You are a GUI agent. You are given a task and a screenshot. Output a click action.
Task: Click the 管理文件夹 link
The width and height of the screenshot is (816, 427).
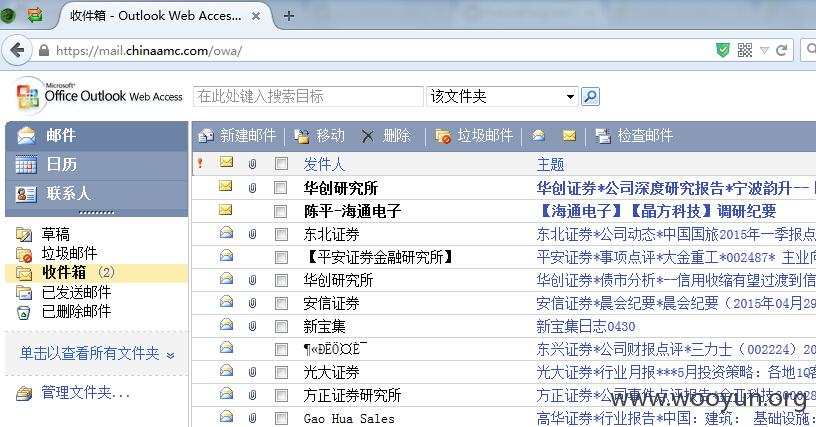click(x=85, y=393)
